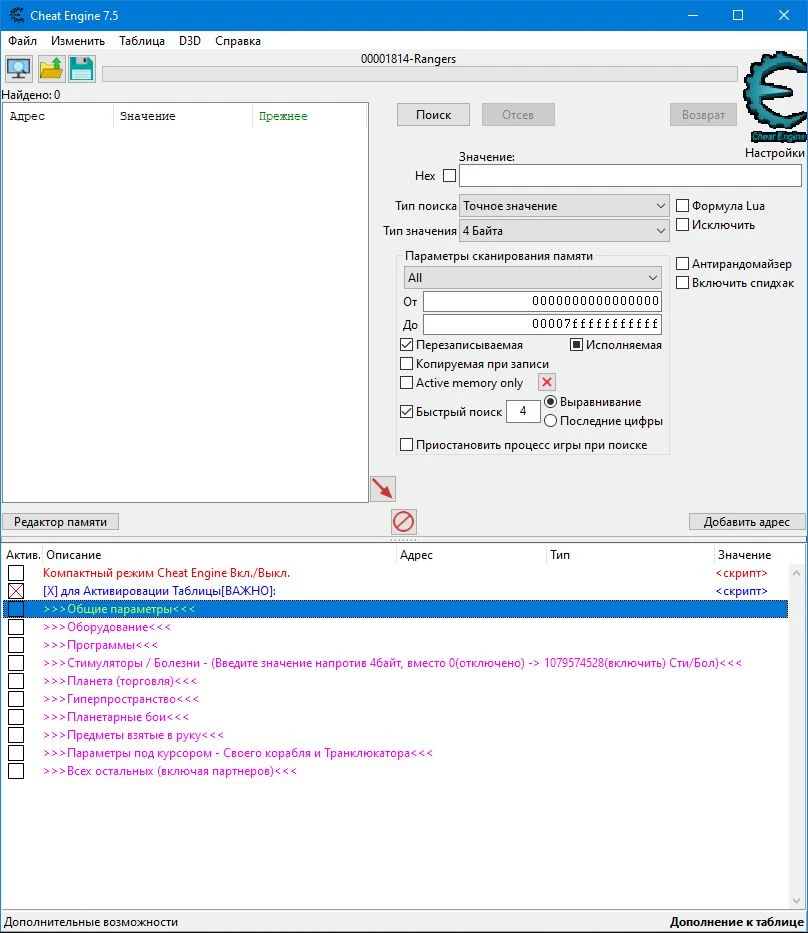Click fast scan alignment value field
The height and width of the screenshot is (933, 808).
coord(523,411)
